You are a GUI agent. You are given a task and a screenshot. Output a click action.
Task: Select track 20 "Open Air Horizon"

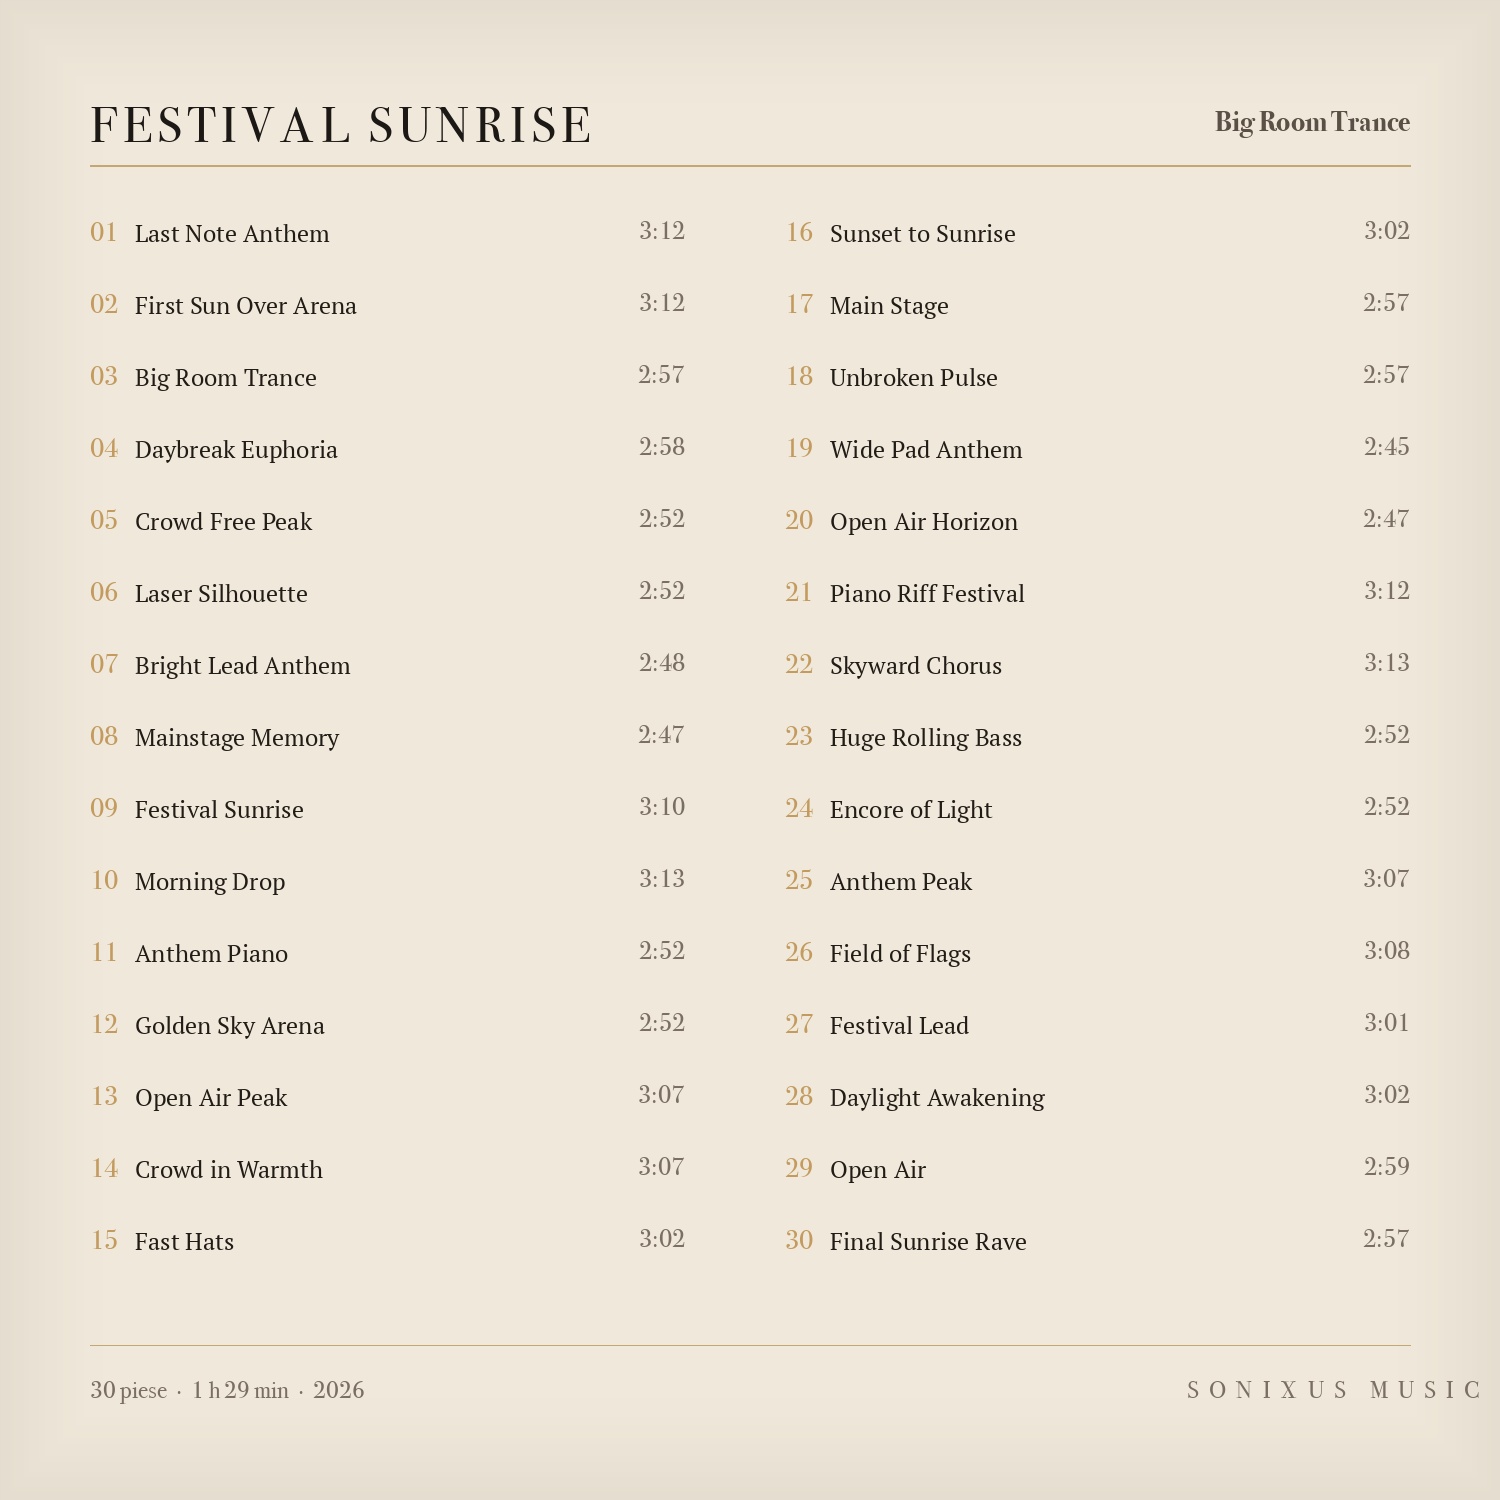pyautogui.click(x=1098, y=521)
